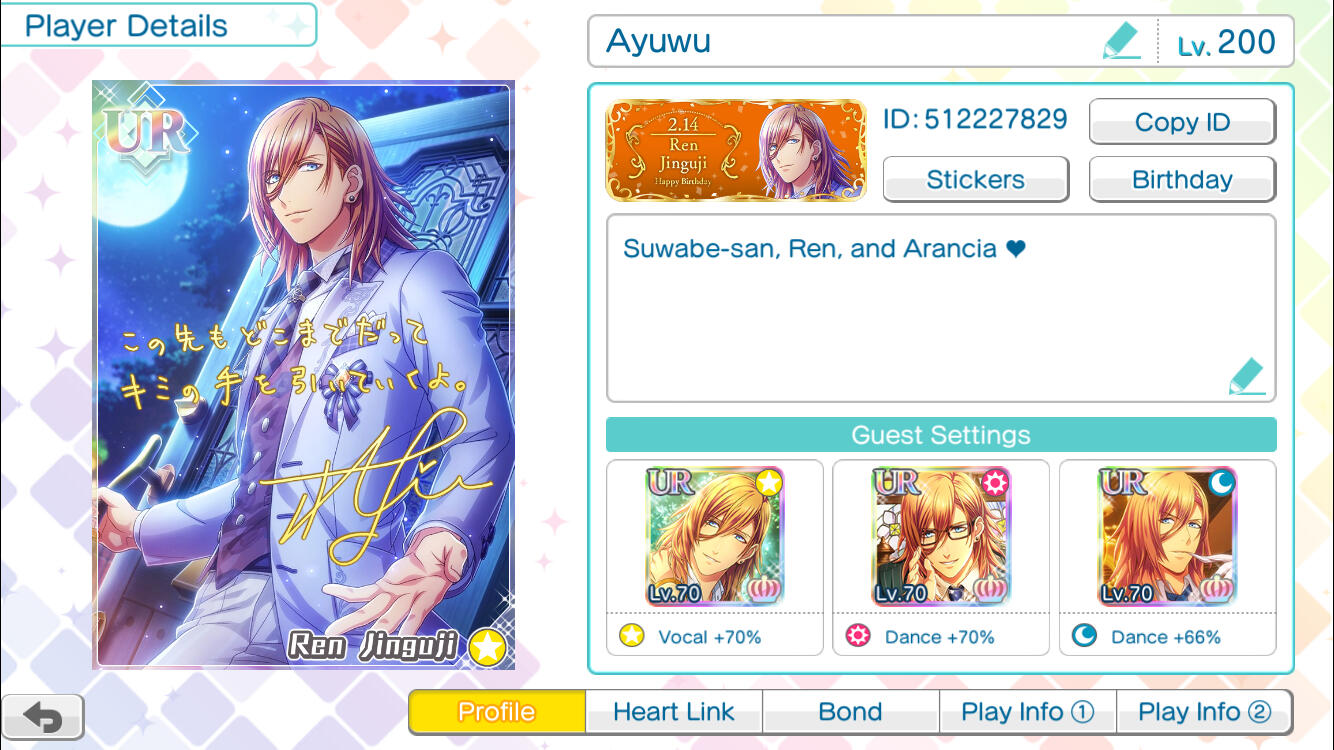Switch to the Heart Link tab

coord(674,712)
